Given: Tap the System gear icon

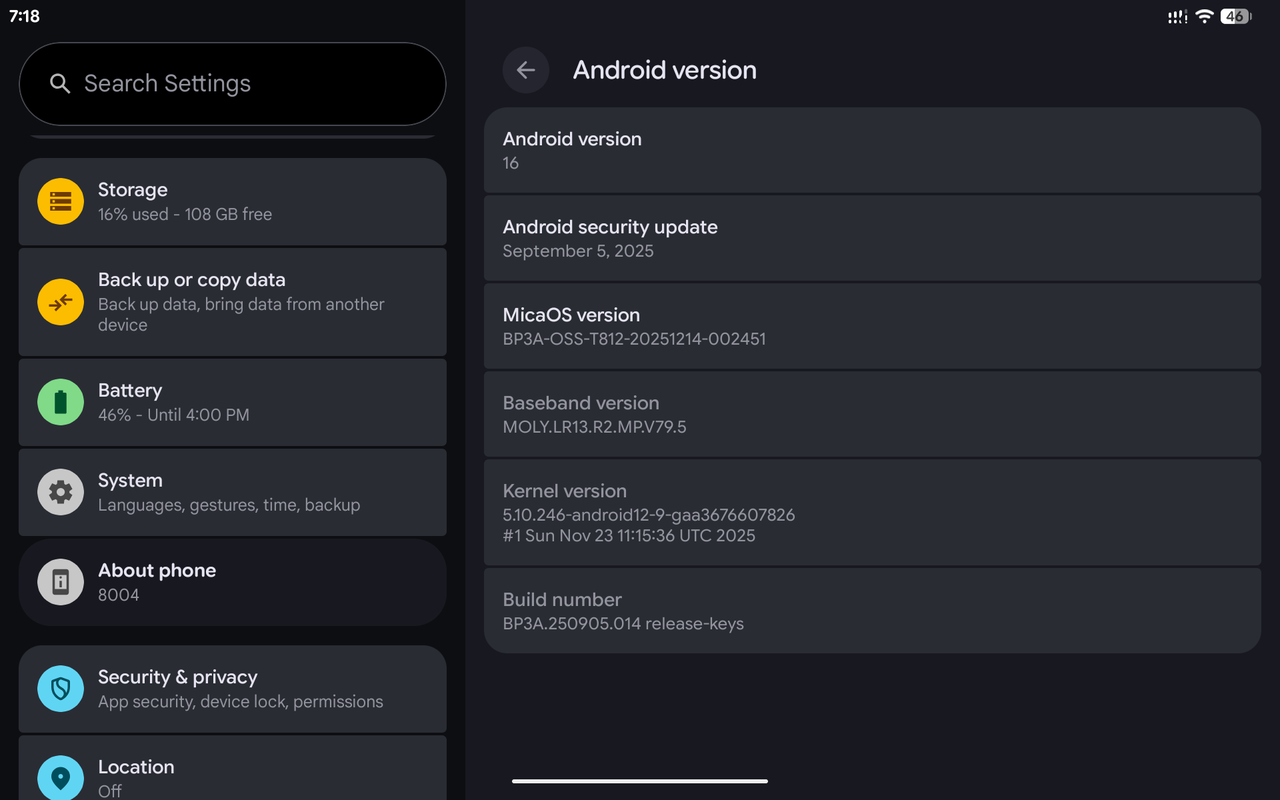Looking at the screenshot, I should coord(60,492).
